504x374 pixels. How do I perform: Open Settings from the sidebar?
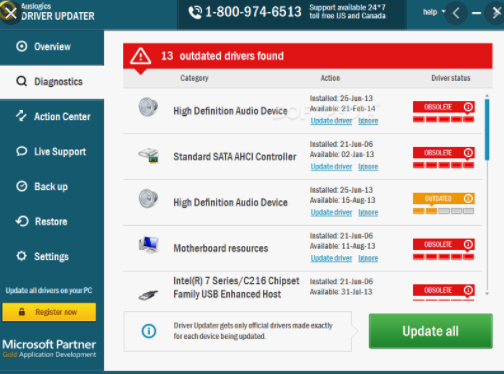(52, 257)
